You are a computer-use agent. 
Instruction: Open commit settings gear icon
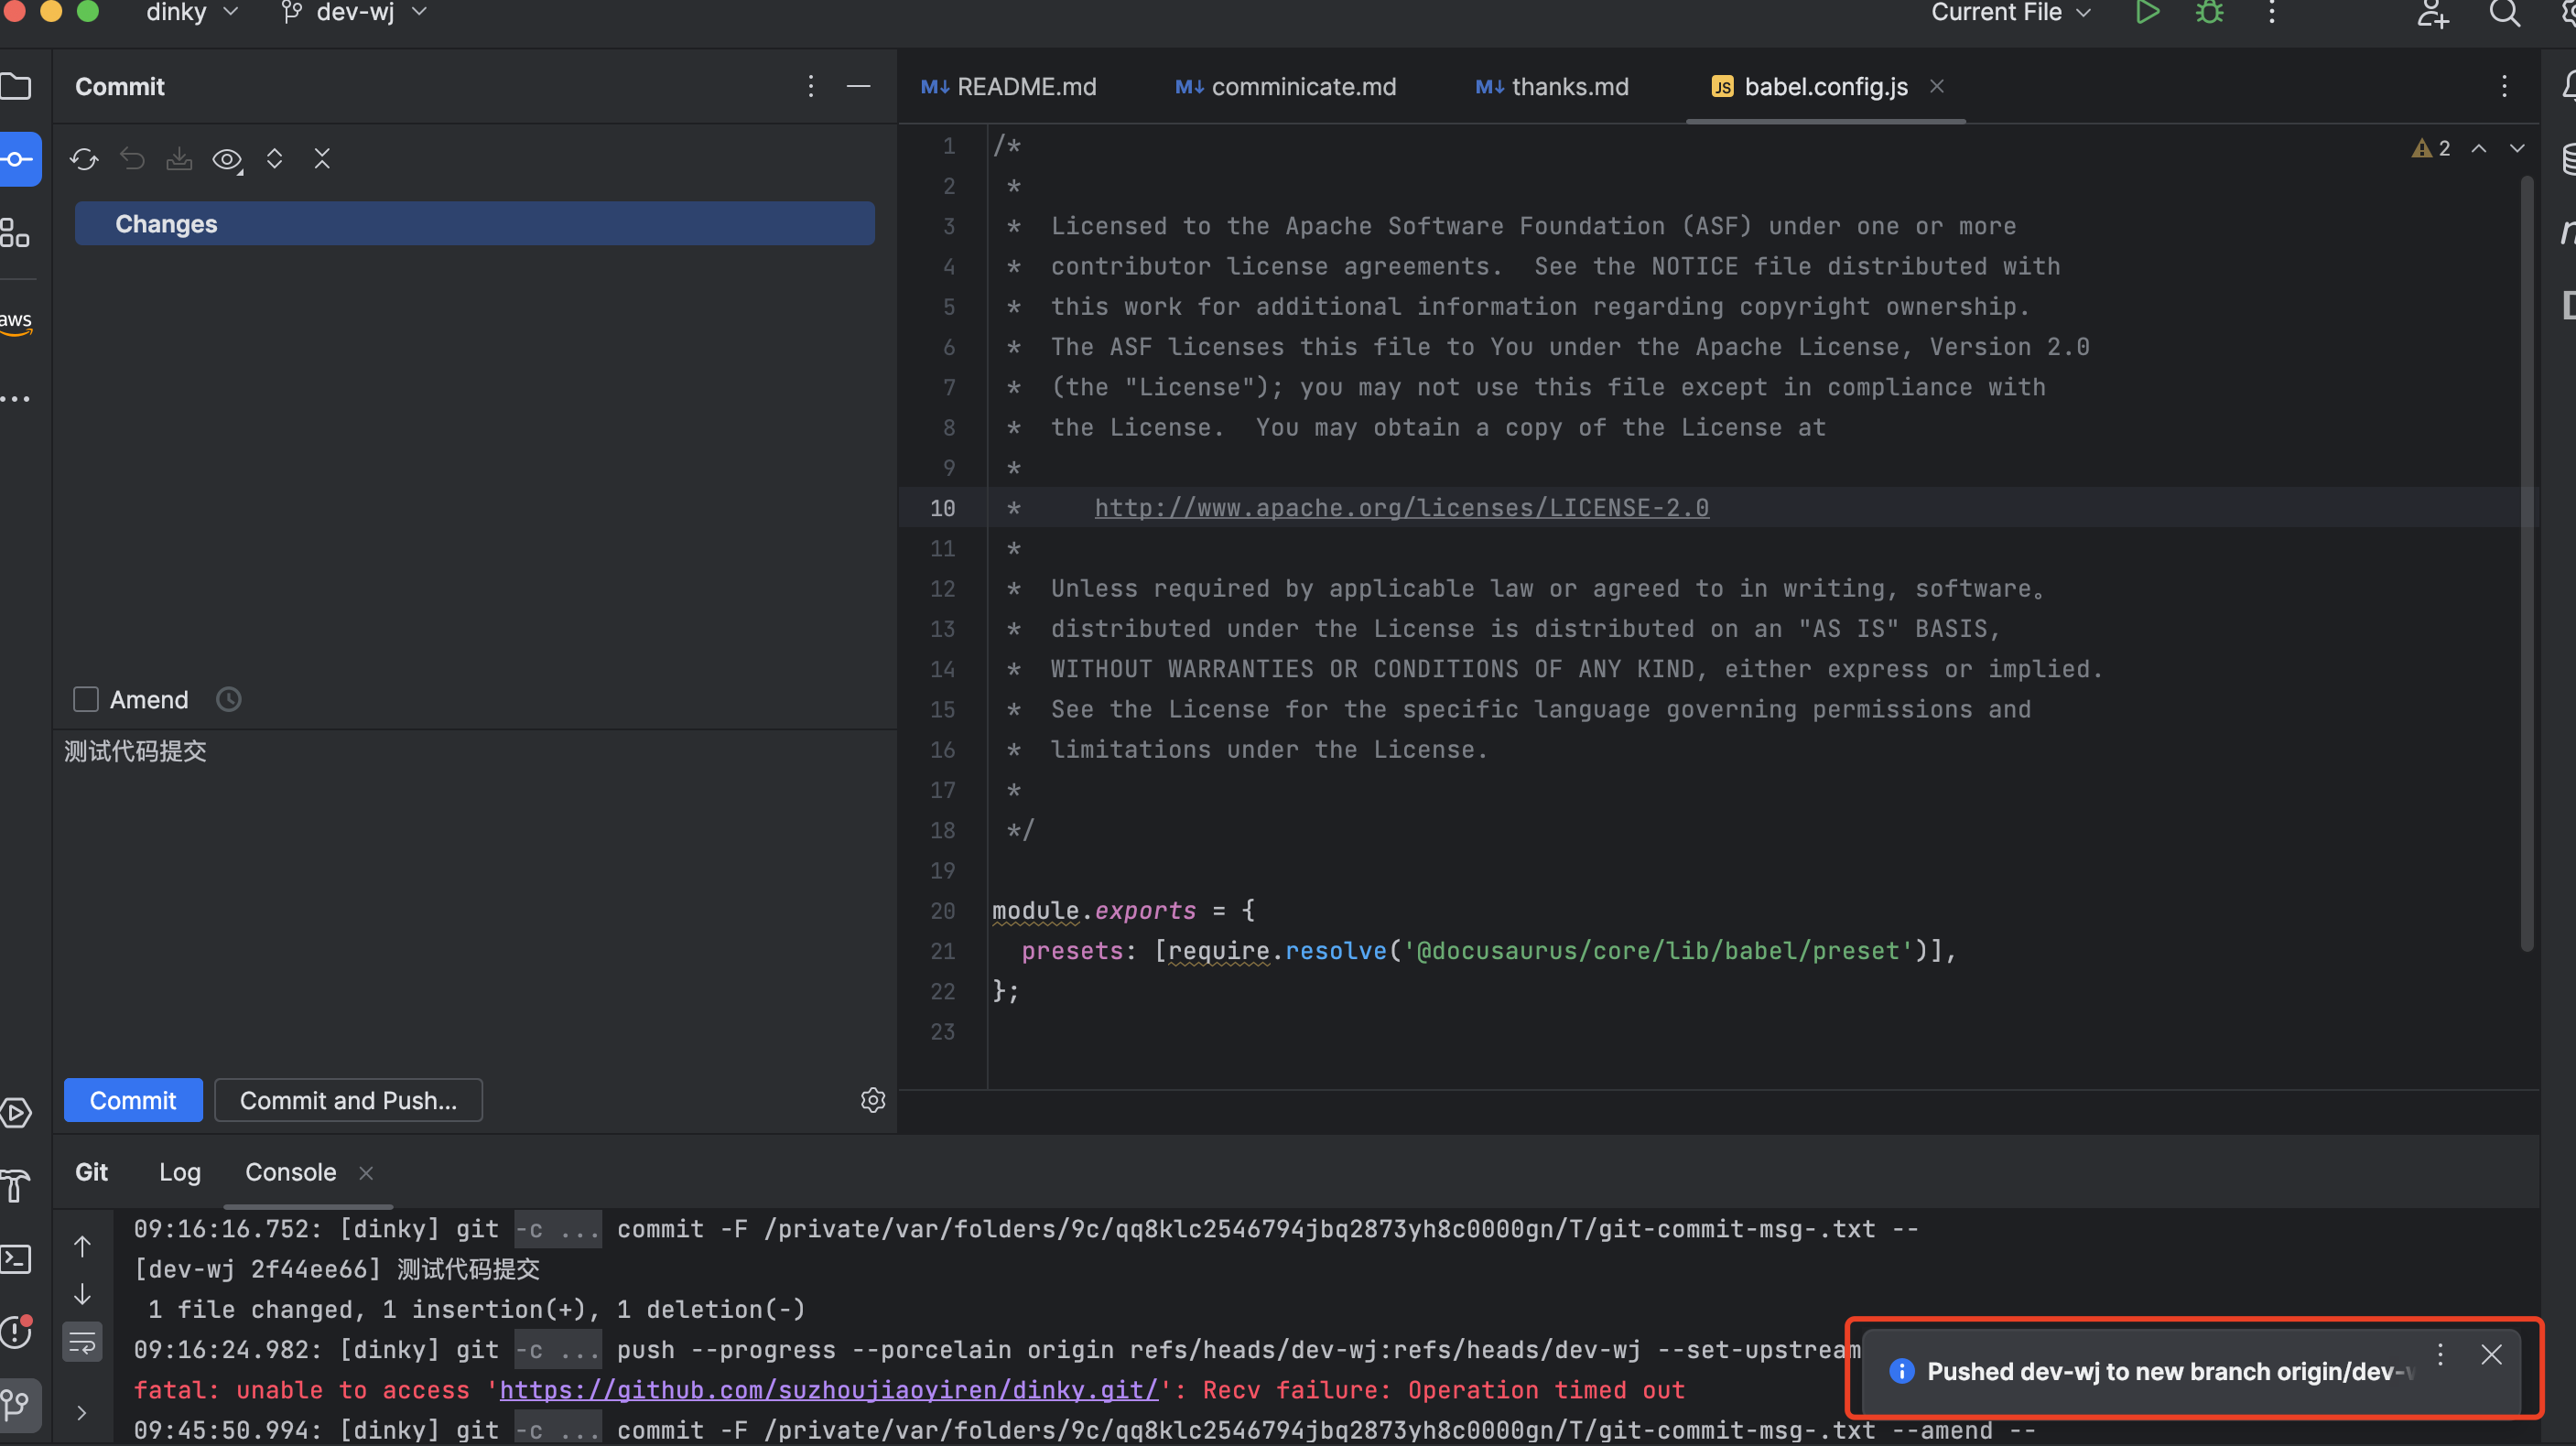point(872,1100)
